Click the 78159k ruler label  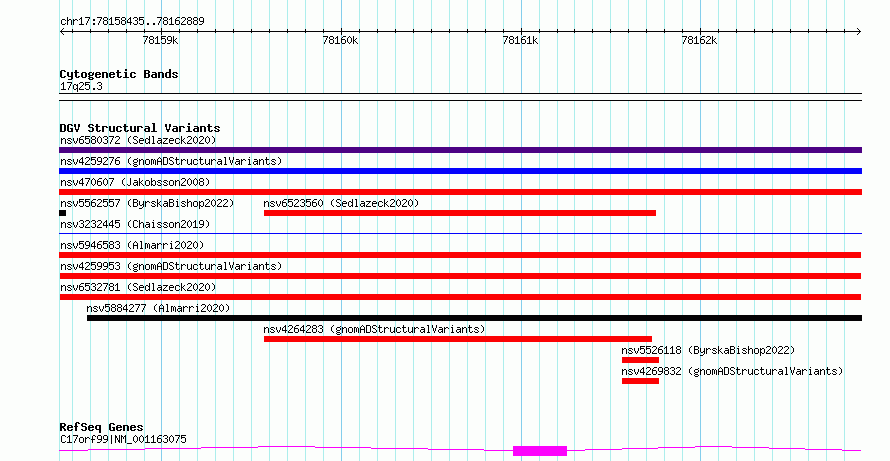pos(160,40)
